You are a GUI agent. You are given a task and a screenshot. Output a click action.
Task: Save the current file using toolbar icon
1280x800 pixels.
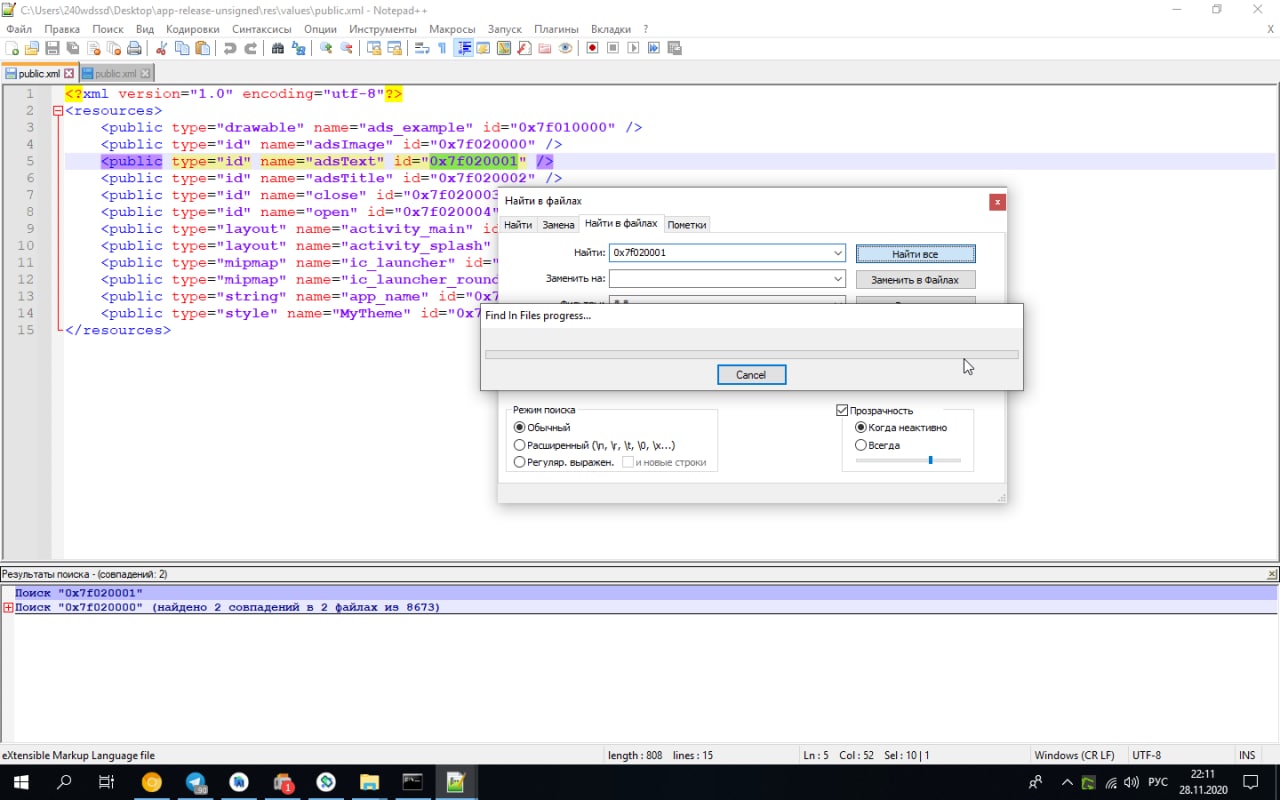(x=52, y=48)
